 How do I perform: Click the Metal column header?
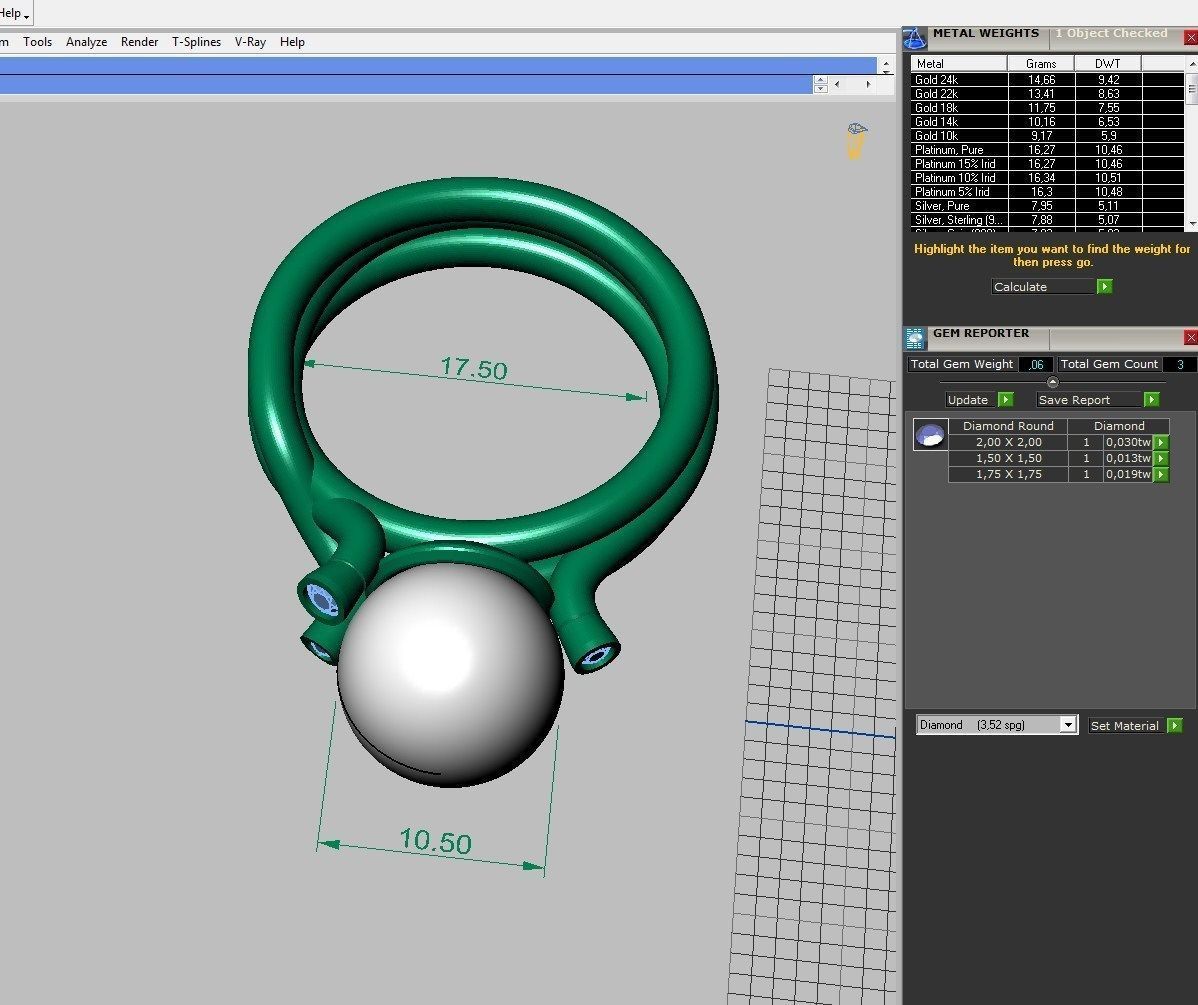tap(959, 63)
